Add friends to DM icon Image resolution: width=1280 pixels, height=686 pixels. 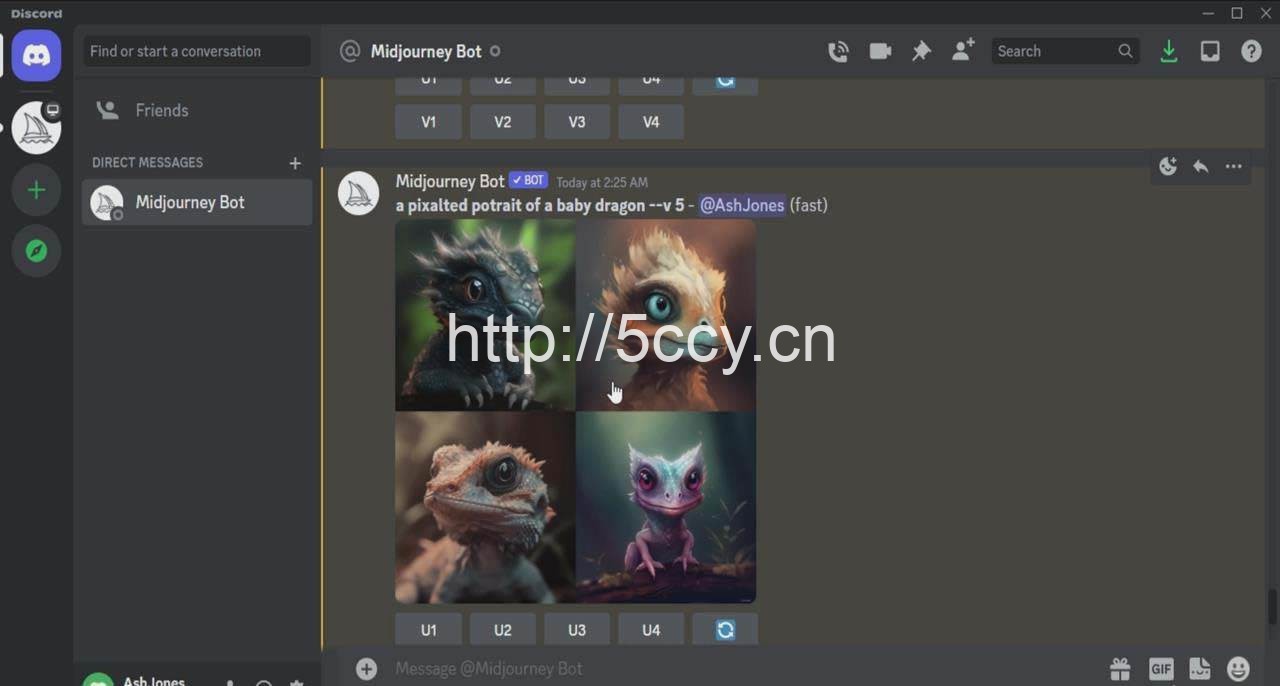pos(963,52)
